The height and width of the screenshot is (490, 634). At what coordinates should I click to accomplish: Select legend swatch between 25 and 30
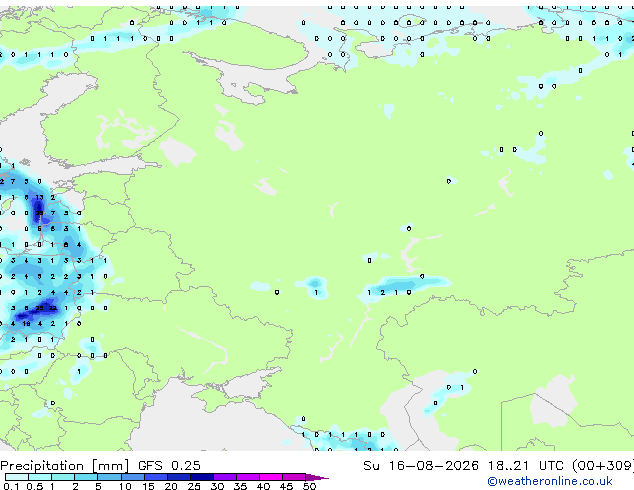(202, 477)
